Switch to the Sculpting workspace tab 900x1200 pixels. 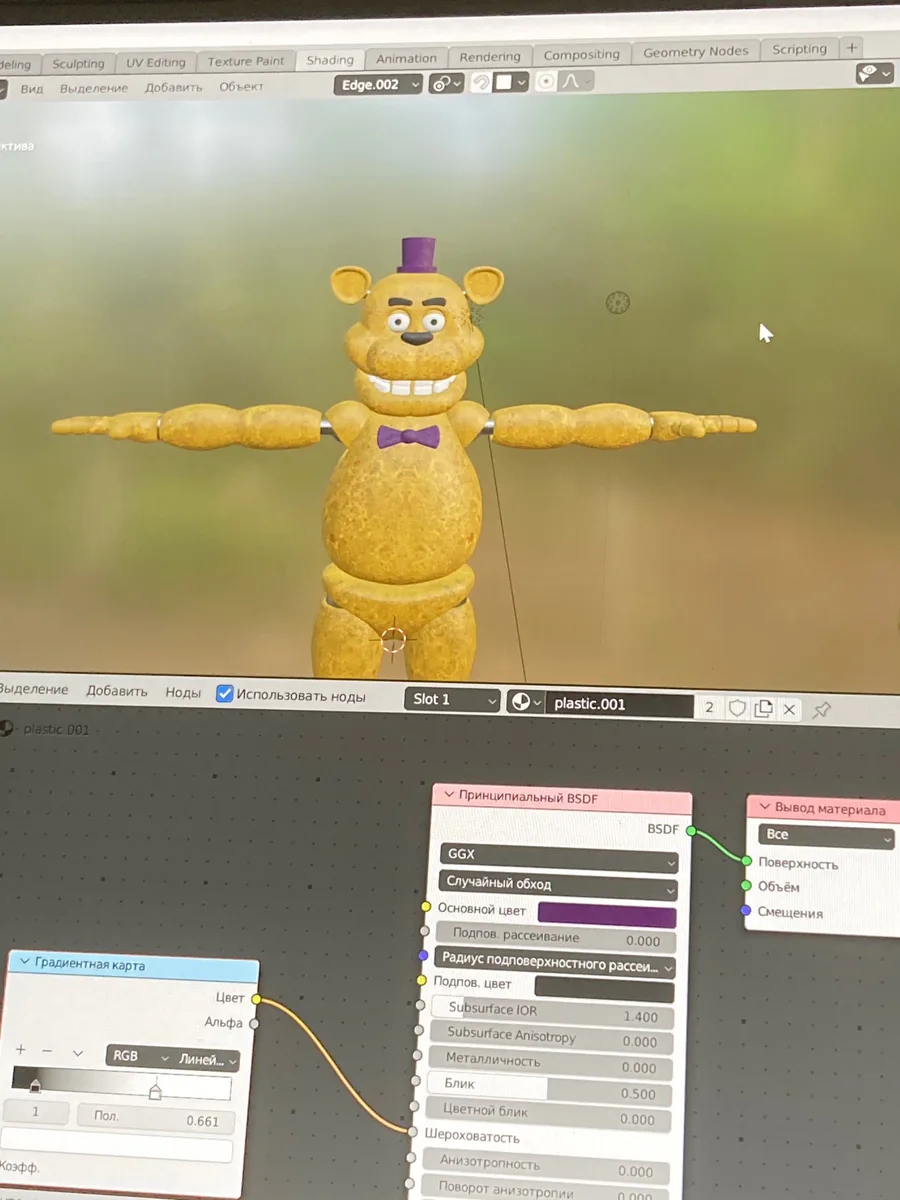coord(77,63)
